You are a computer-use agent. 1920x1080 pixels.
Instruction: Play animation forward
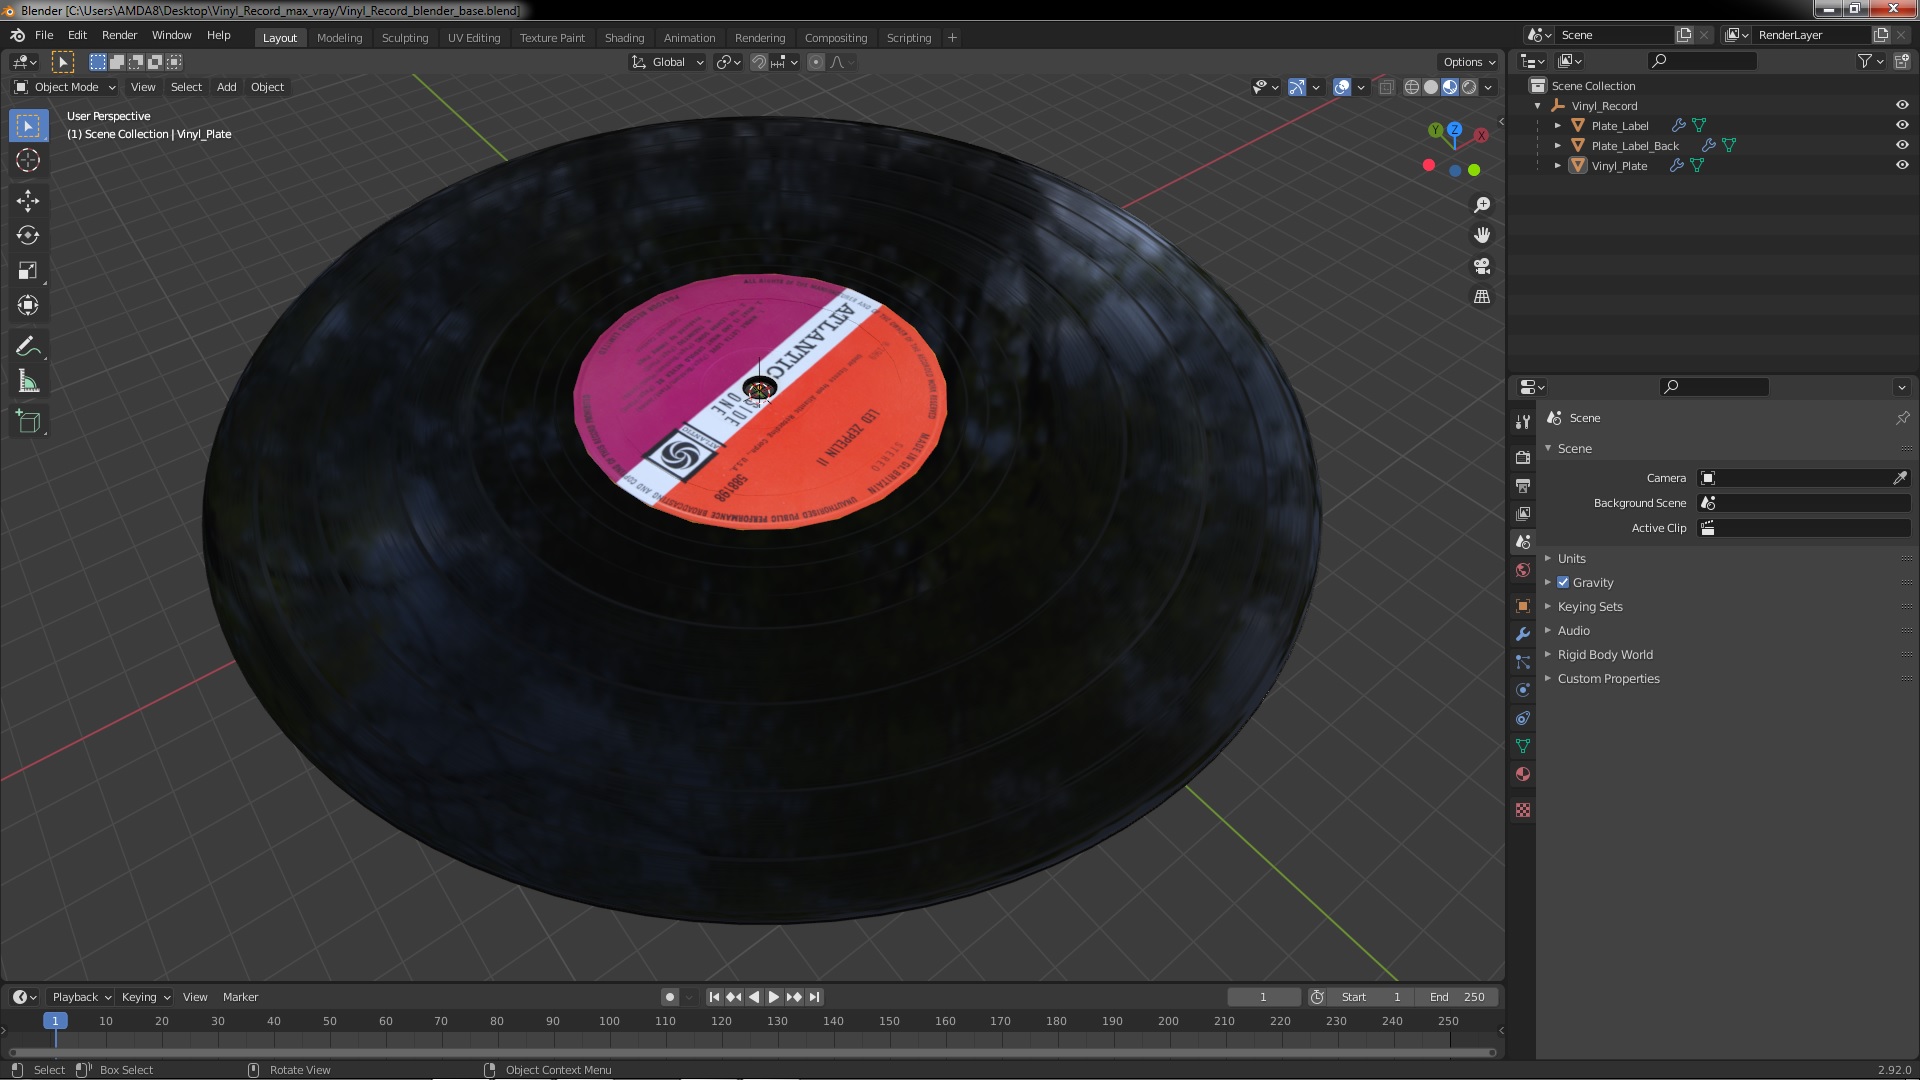[x=774, y=997]
